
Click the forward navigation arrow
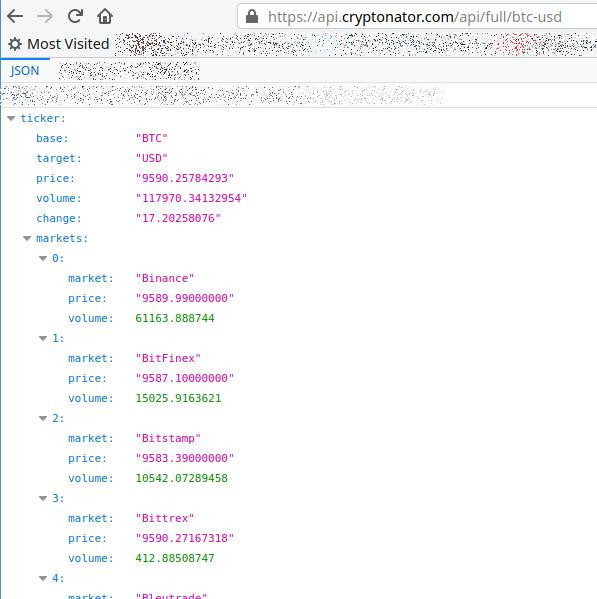pos(45,16)
